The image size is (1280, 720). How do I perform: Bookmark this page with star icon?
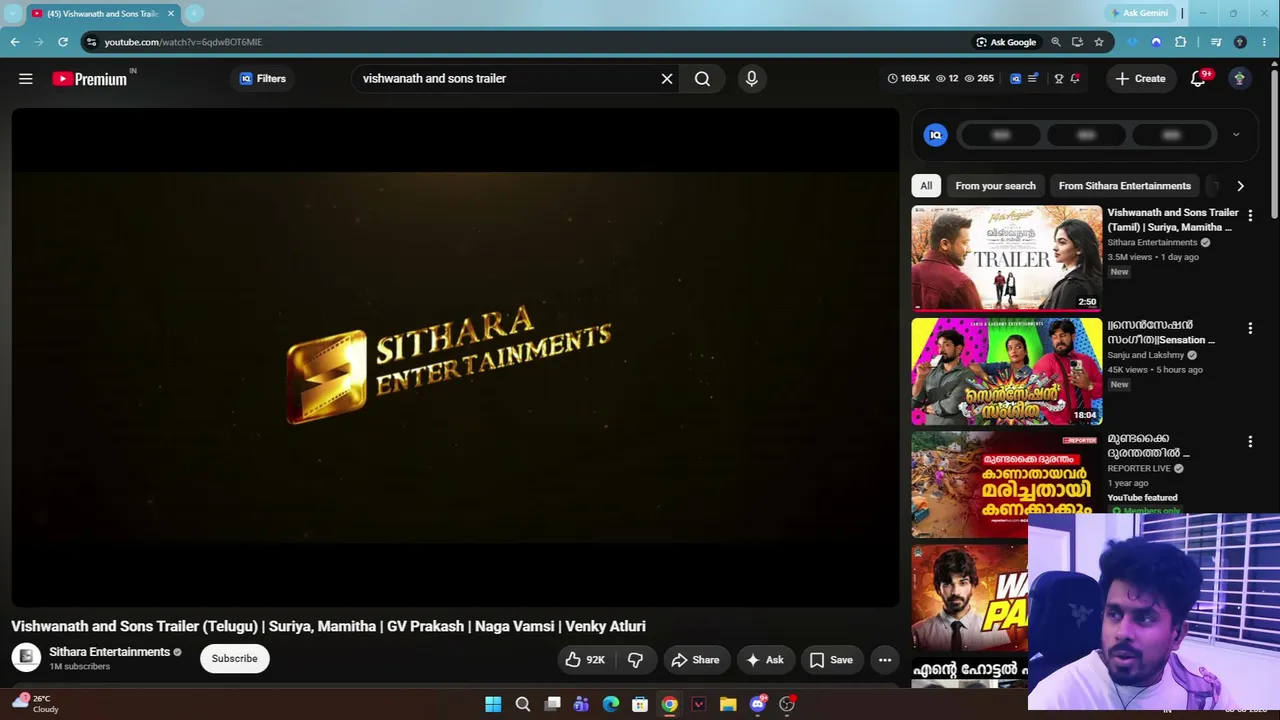click(1099, 42)
